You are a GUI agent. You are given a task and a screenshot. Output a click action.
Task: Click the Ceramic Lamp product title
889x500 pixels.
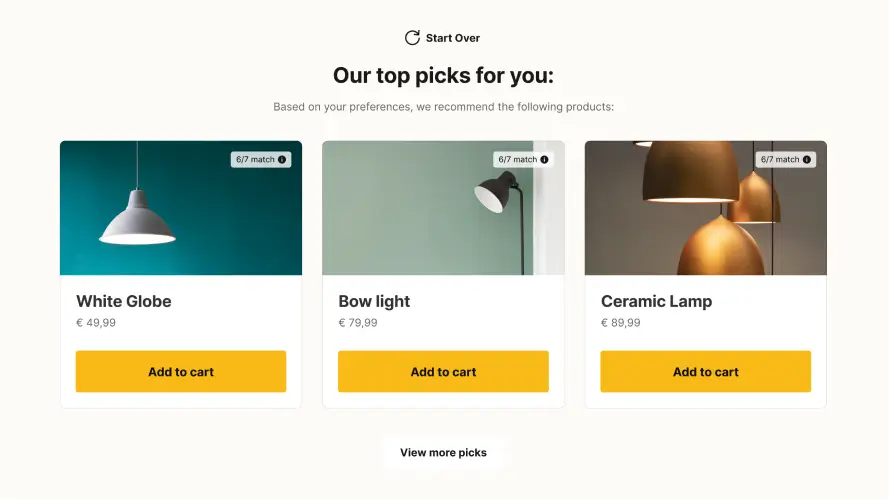[656, 301]
